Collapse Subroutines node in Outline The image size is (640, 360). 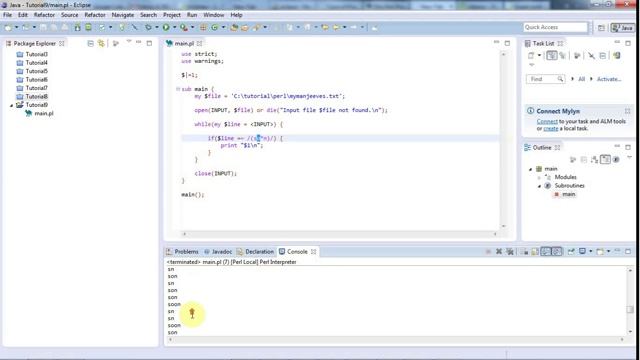(x=539, y=186)
